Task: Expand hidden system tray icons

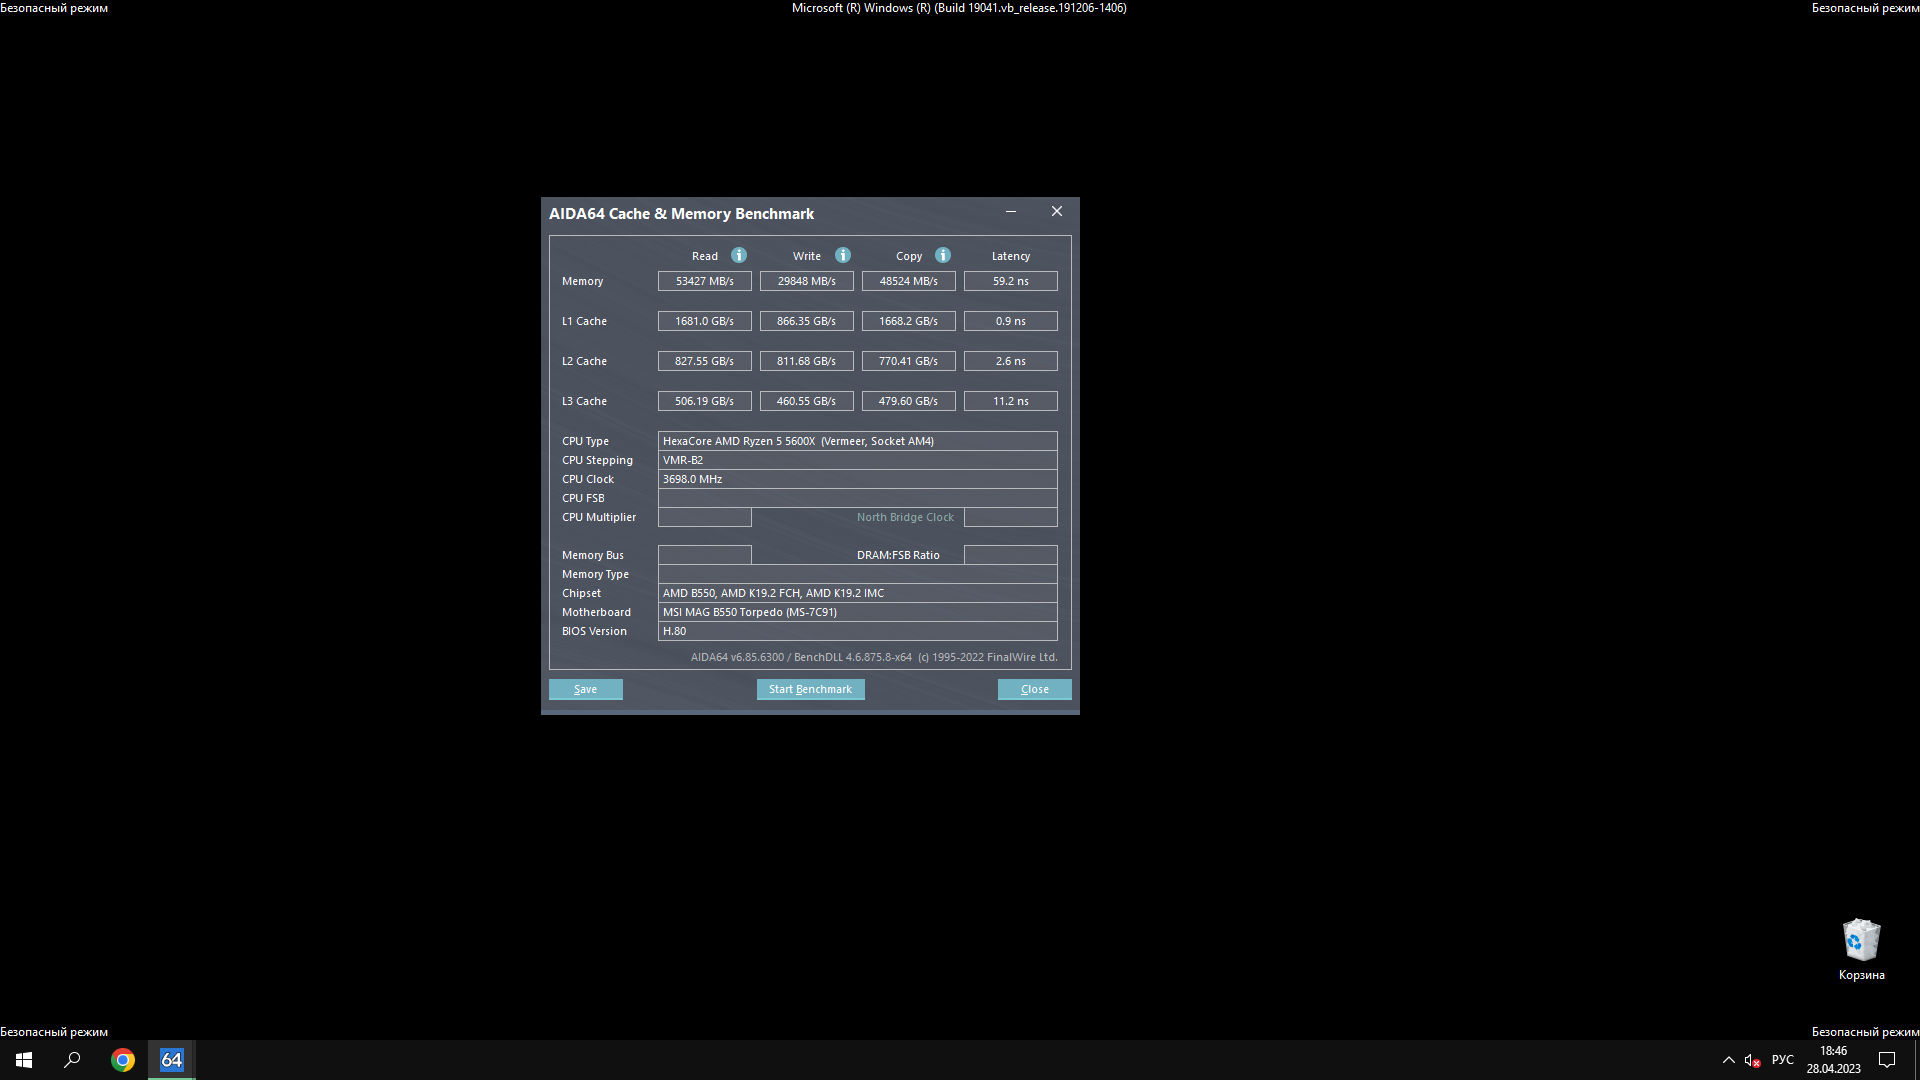Action: pos(1728,1060)
